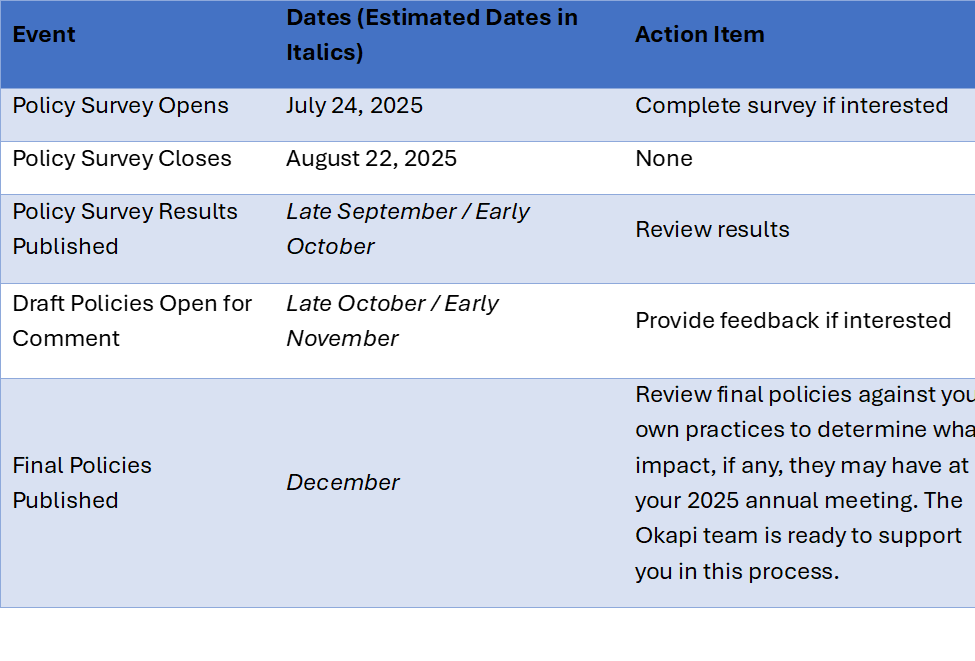Click the italic 'December' date cell
This screenshot has width=975, height=661.
pos(343,483)
